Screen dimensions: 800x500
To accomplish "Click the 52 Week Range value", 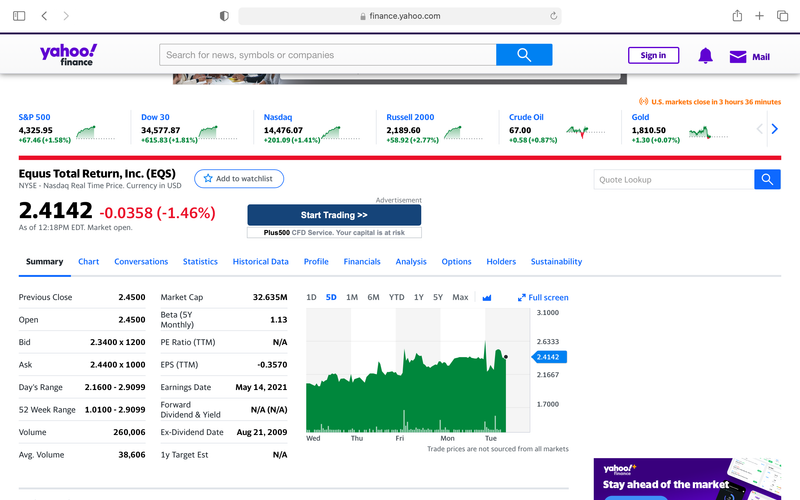I will point(115,409).
